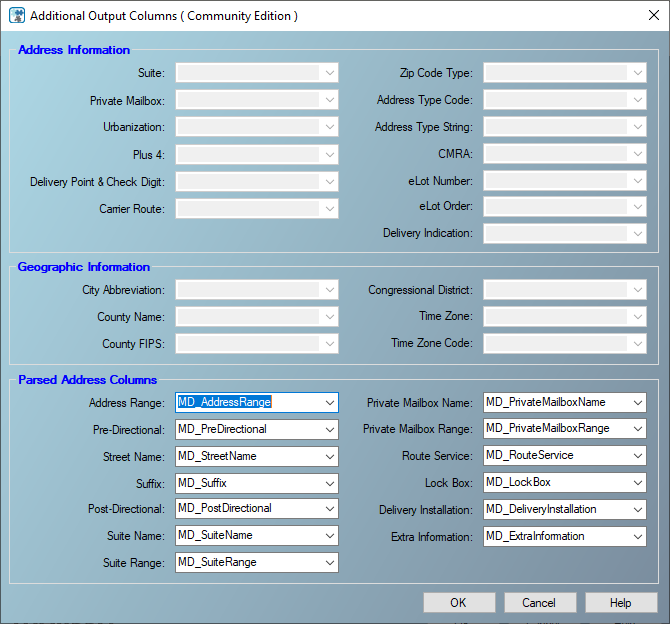Expand the Pre-Directional column dropdown arrow
The image size is (670, 624).
pos(329,430)
